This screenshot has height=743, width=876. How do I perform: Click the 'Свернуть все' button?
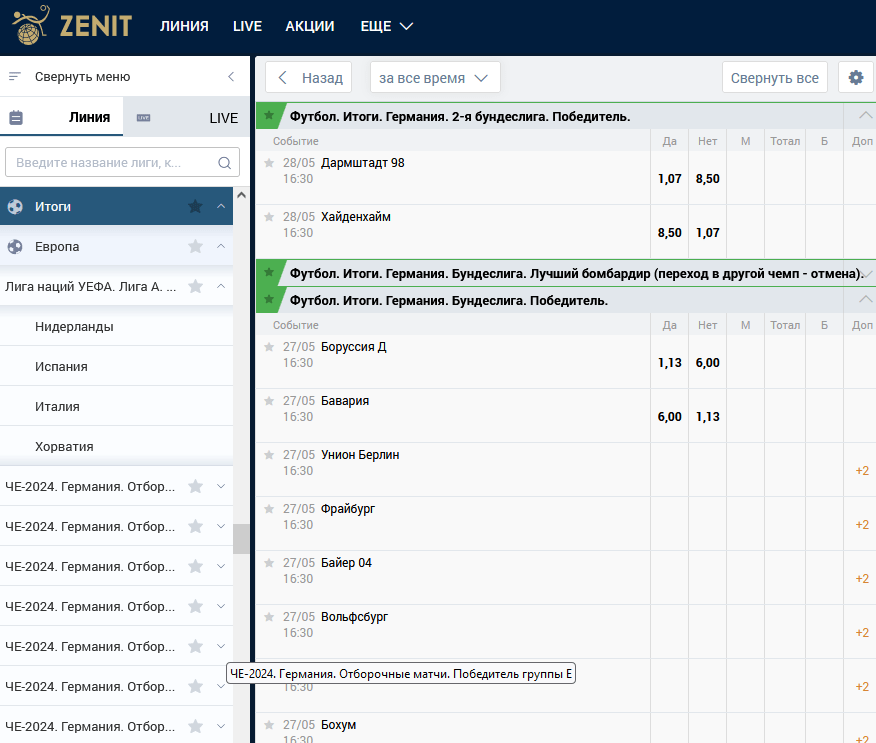774,78
